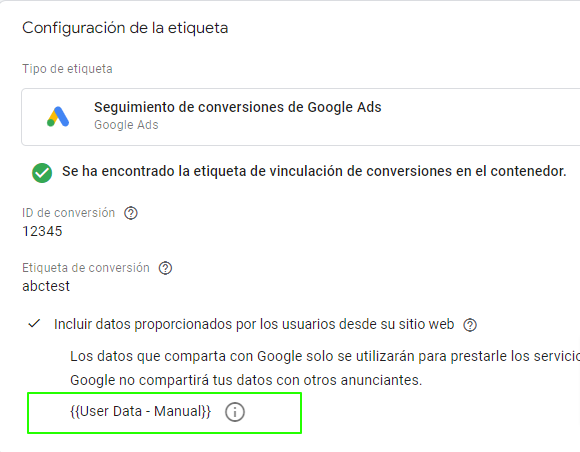Open the Seguimiento de conversiones tag type card
Viewport: 580px width, 452px height.
coord(300,117)
